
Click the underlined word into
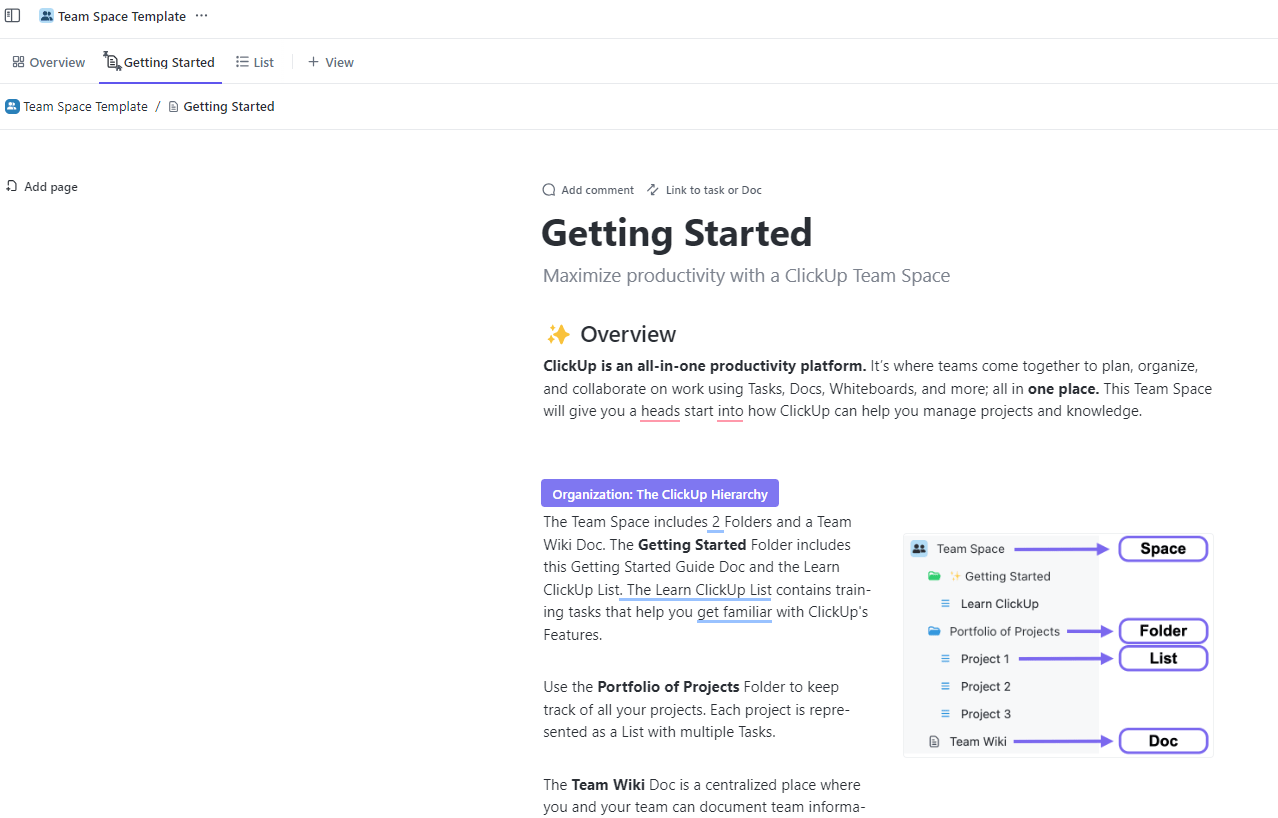pyautogui.click(x=730, y=411)
